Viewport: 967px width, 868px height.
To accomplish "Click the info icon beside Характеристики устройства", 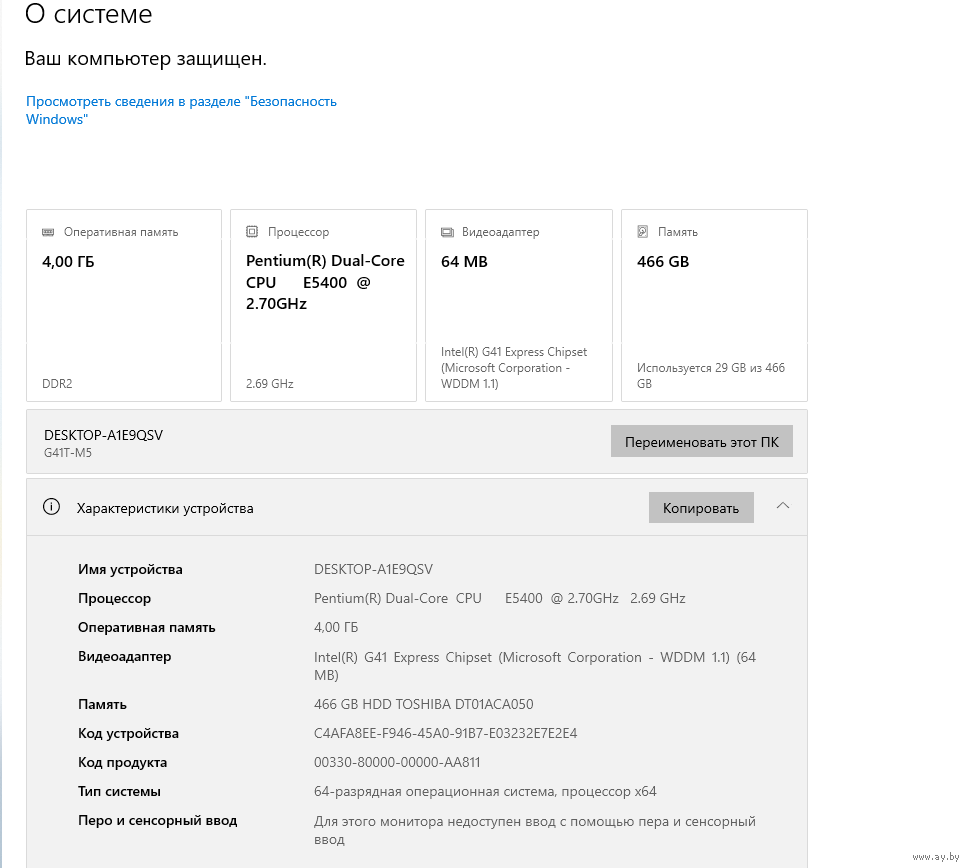I will pyautogui.click(x=51, y=507).
